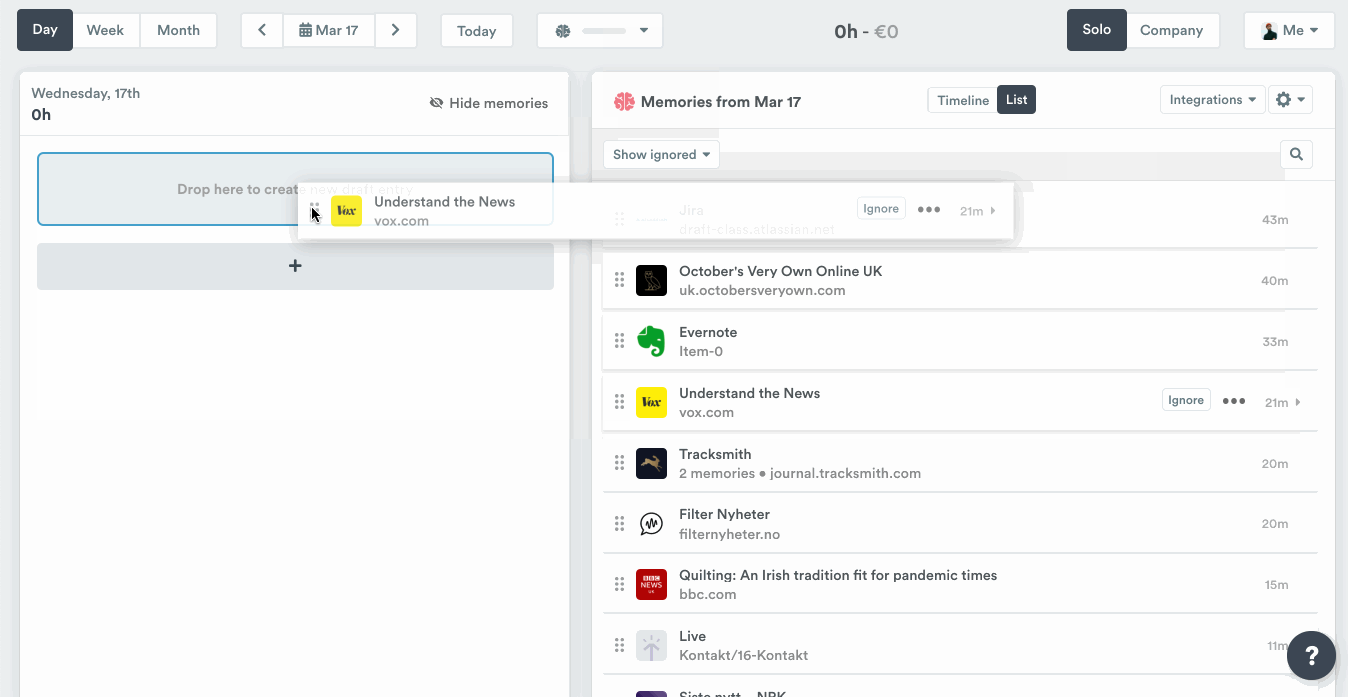Grab drag handle of October's Very Own row

click(619, 280)
